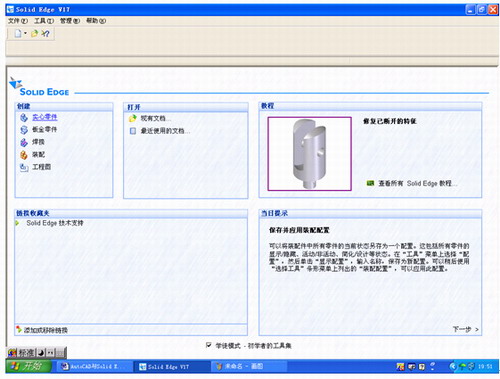Click the What's This help icon
Viewport: 500px width, 379px height.
[x=45, y=33]
